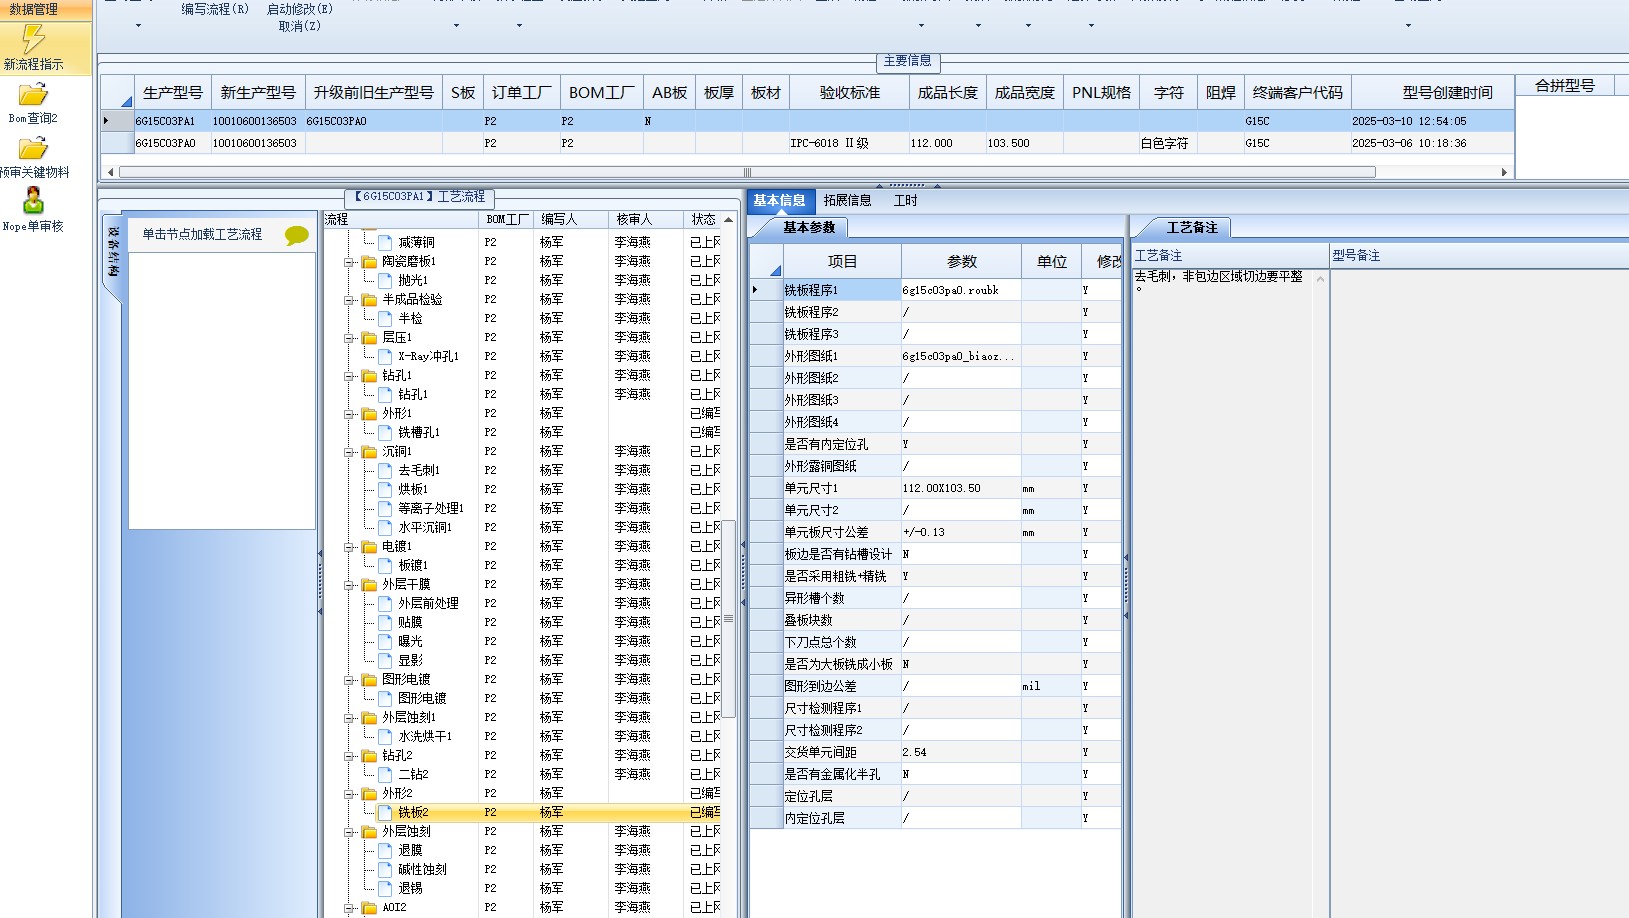Click the document icon of 等离子处理1
This screenshot has height=918, width=1629.
385,509
